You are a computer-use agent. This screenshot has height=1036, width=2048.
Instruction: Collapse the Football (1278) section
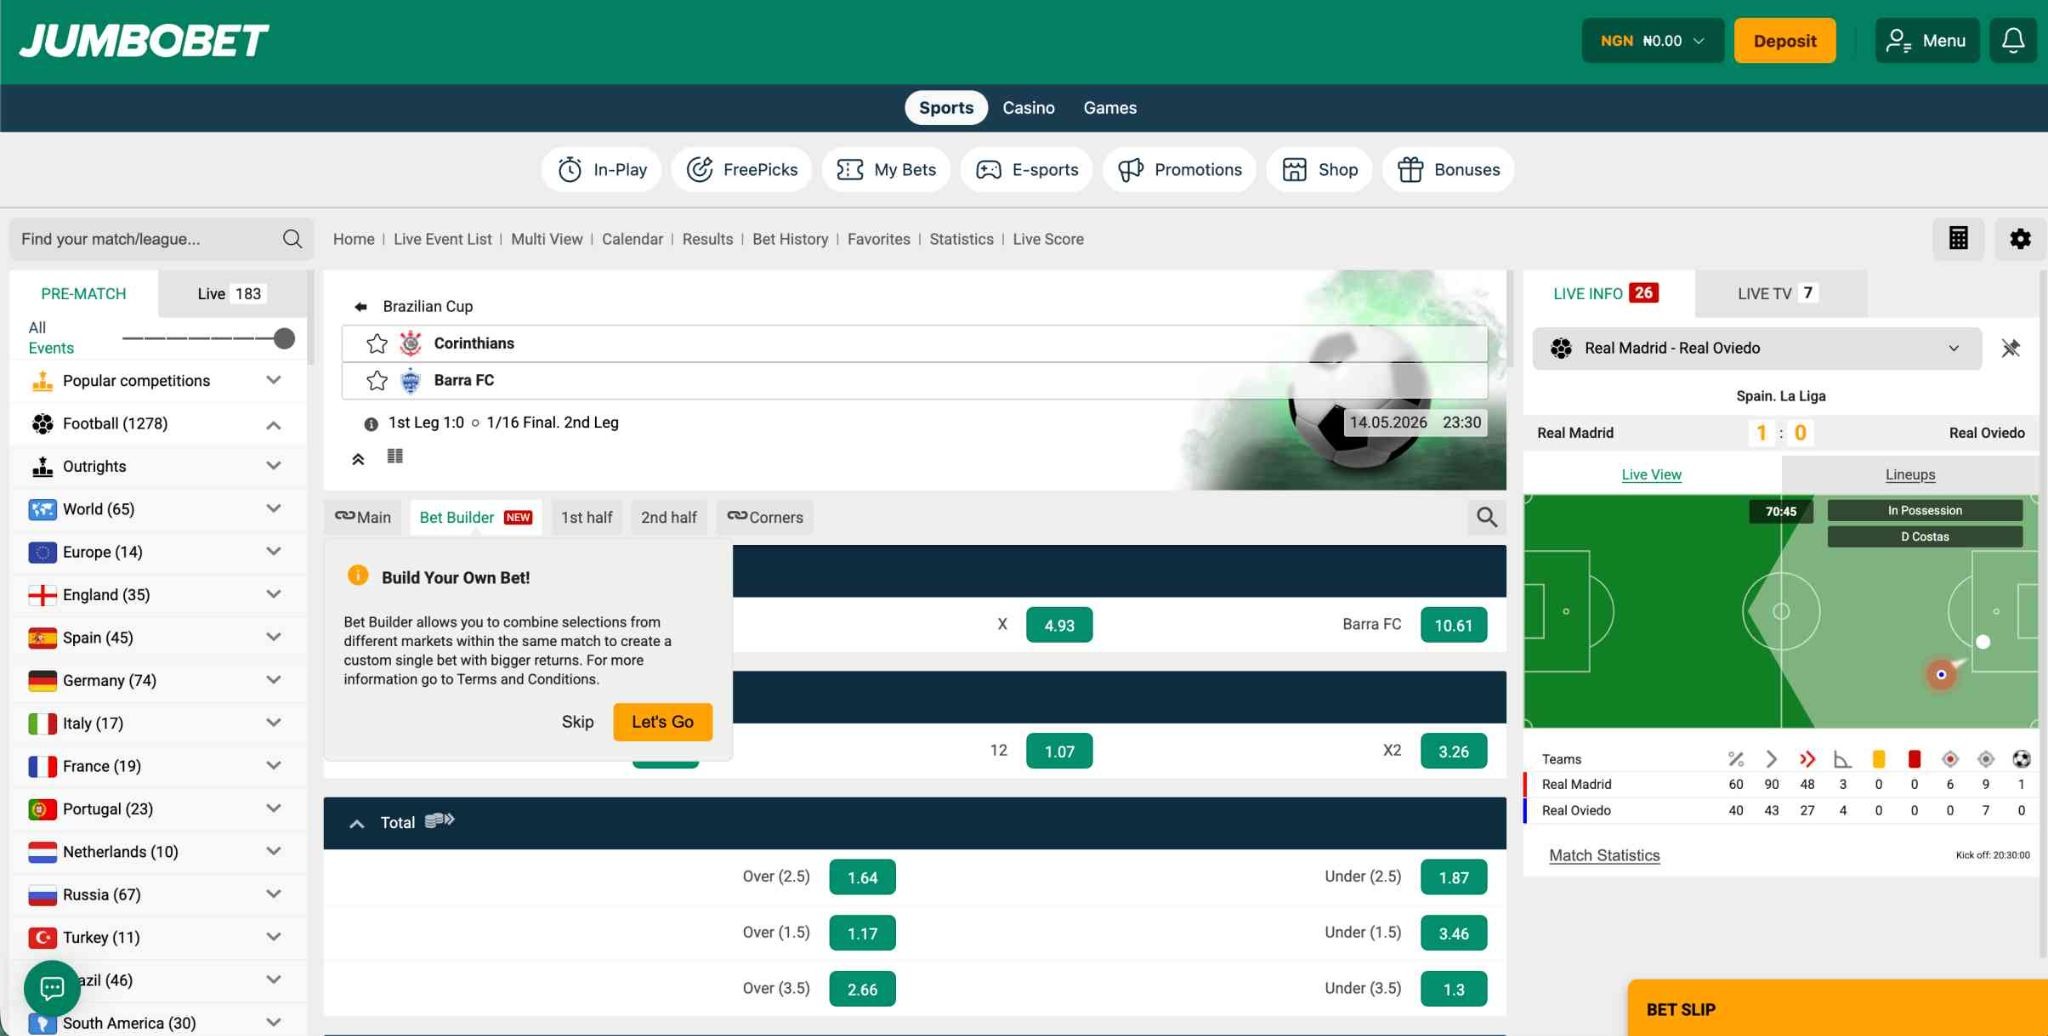[158, 424]
